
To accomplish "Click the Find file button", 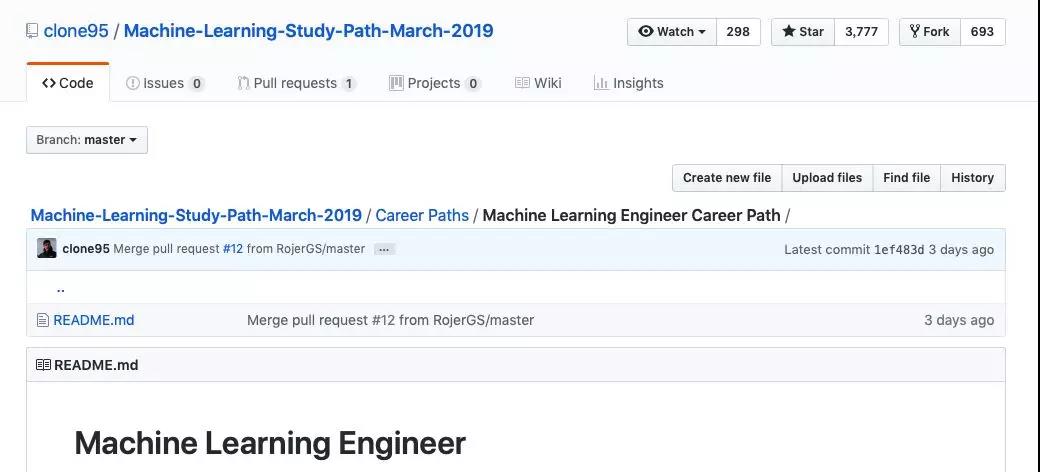I will click(907, 178).
